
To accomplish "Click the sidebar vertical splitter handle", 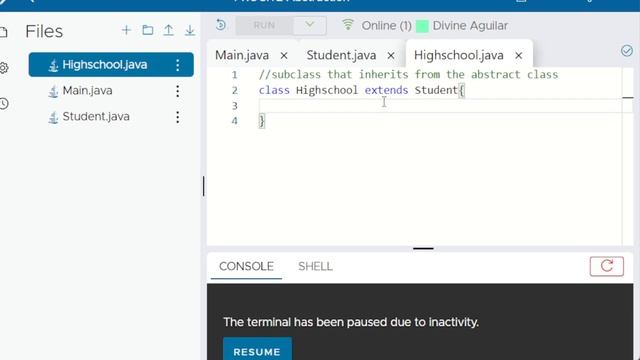I will [x=203, y=186].
